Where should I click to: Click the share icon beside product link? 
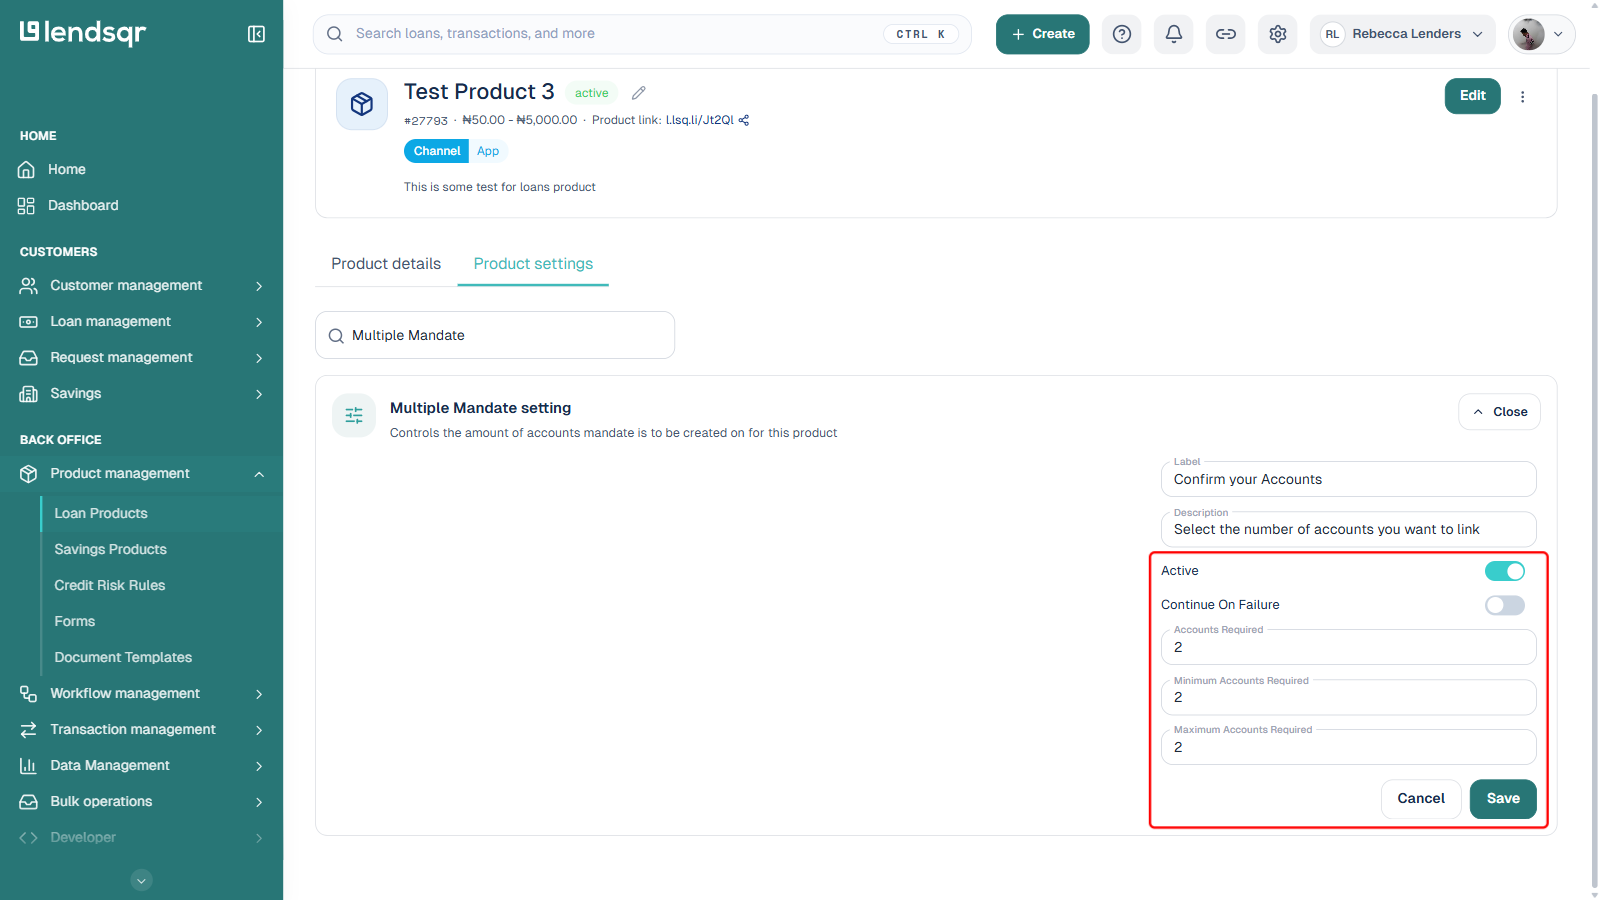744,120
